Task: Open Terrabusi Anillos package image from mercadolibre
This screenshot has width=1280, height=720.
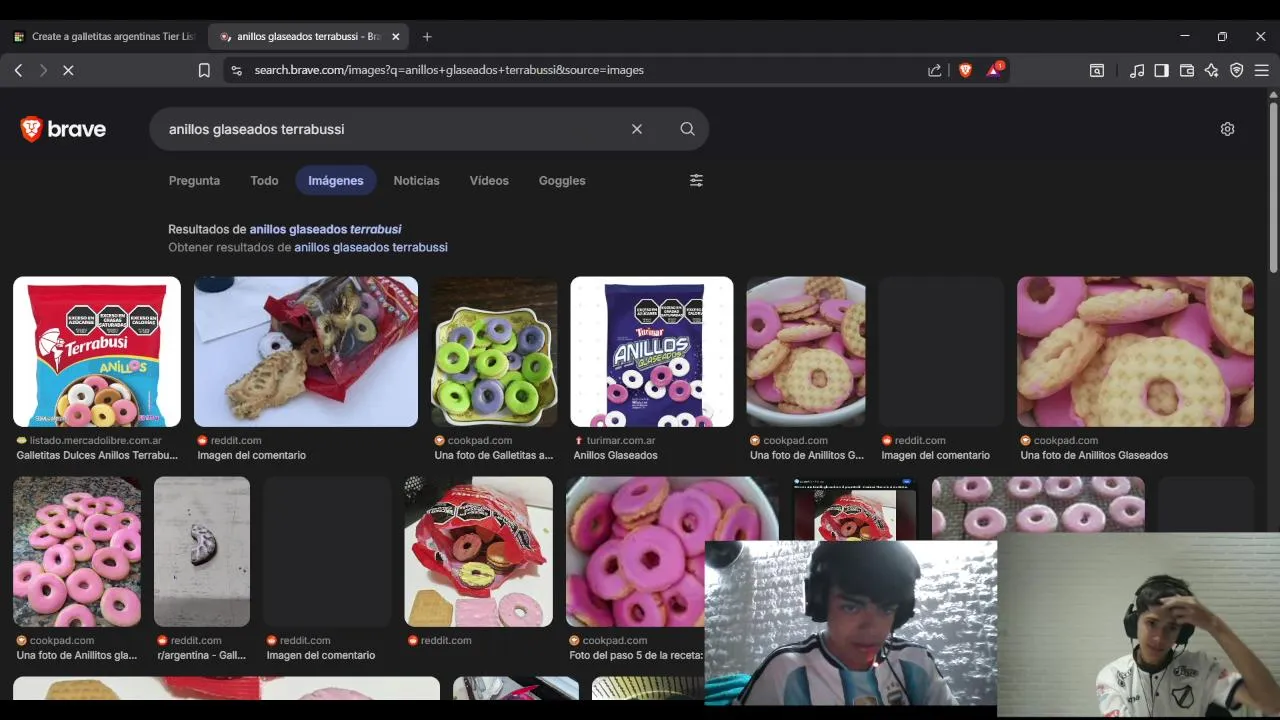Action: 97,352
